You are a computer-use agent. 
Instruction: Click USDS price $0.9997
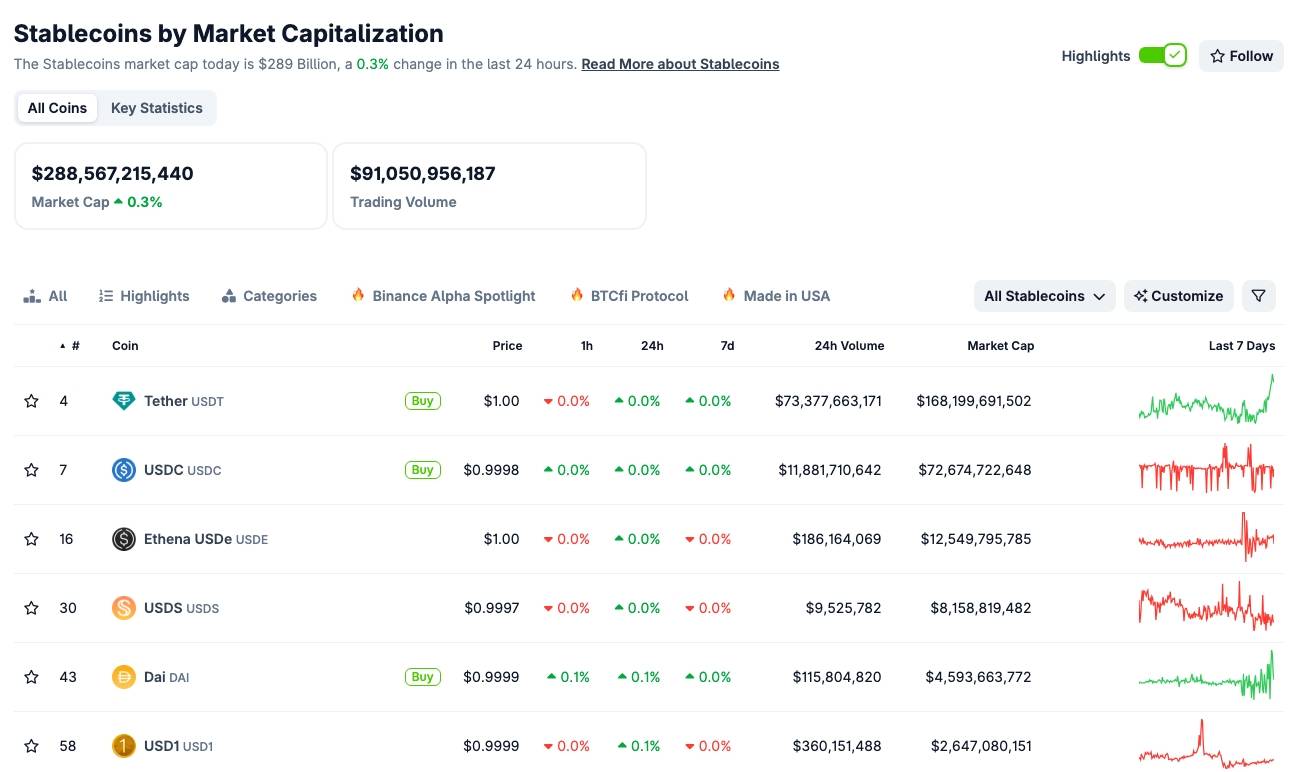491,608
